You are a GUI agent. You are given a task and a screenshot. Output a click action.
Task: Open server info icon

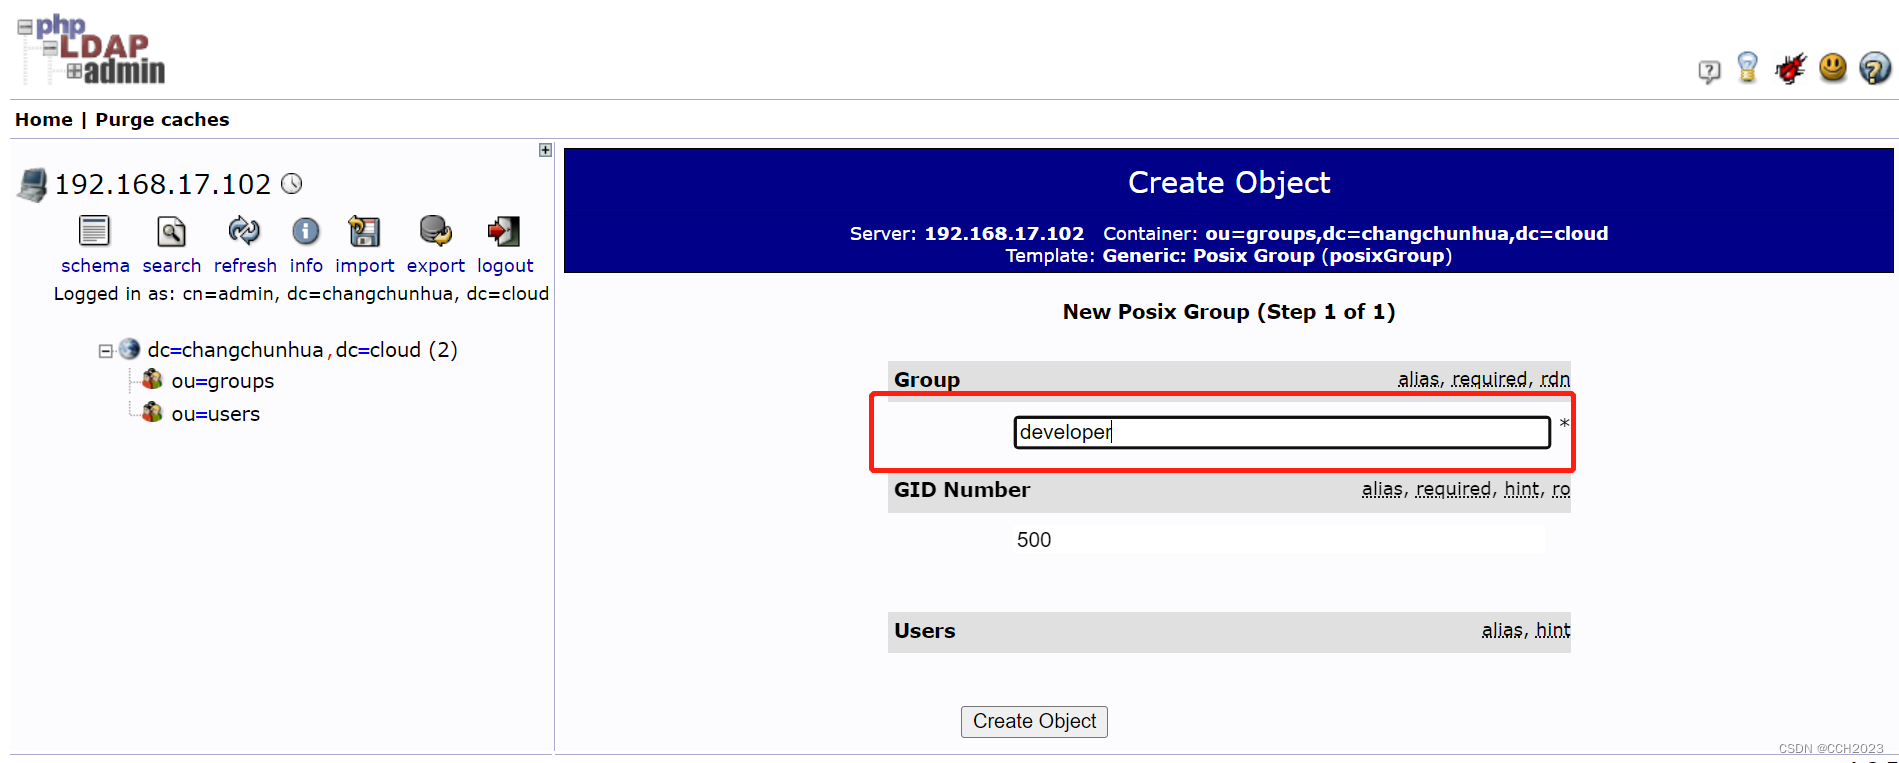click(x=305, y=232)
